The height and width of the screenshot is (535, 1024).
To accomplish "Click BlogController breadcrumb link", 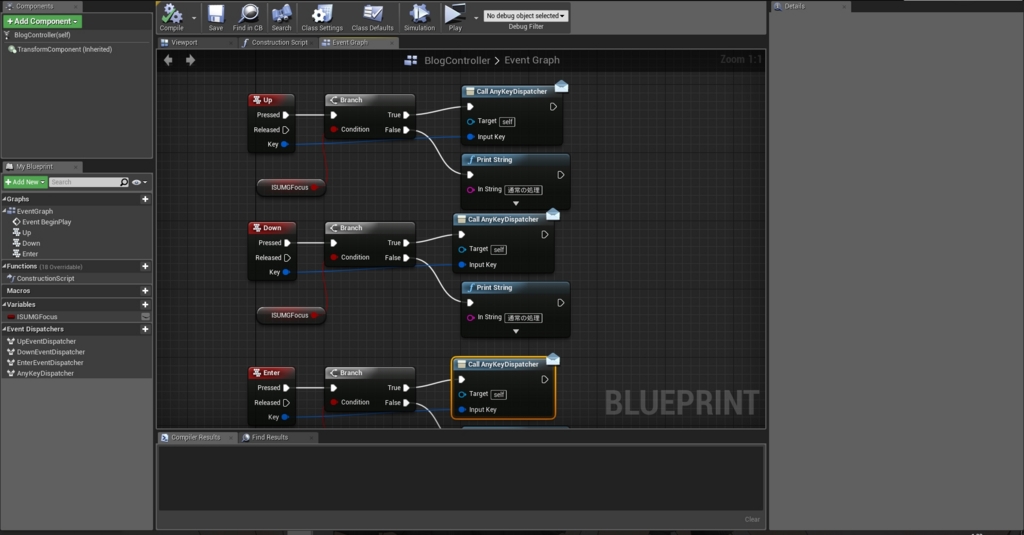I will [456, 60].
